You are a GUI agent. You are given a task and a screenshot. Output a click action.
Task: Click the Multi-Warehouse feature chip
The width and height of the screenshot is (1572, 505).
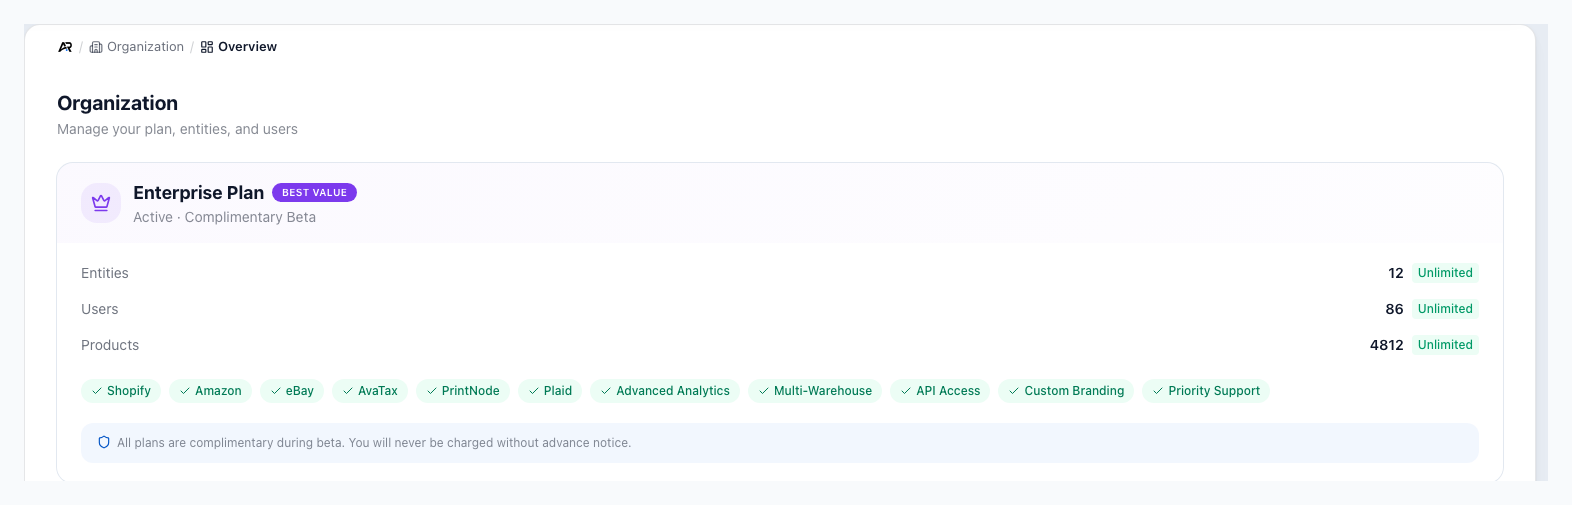[815, 391]
